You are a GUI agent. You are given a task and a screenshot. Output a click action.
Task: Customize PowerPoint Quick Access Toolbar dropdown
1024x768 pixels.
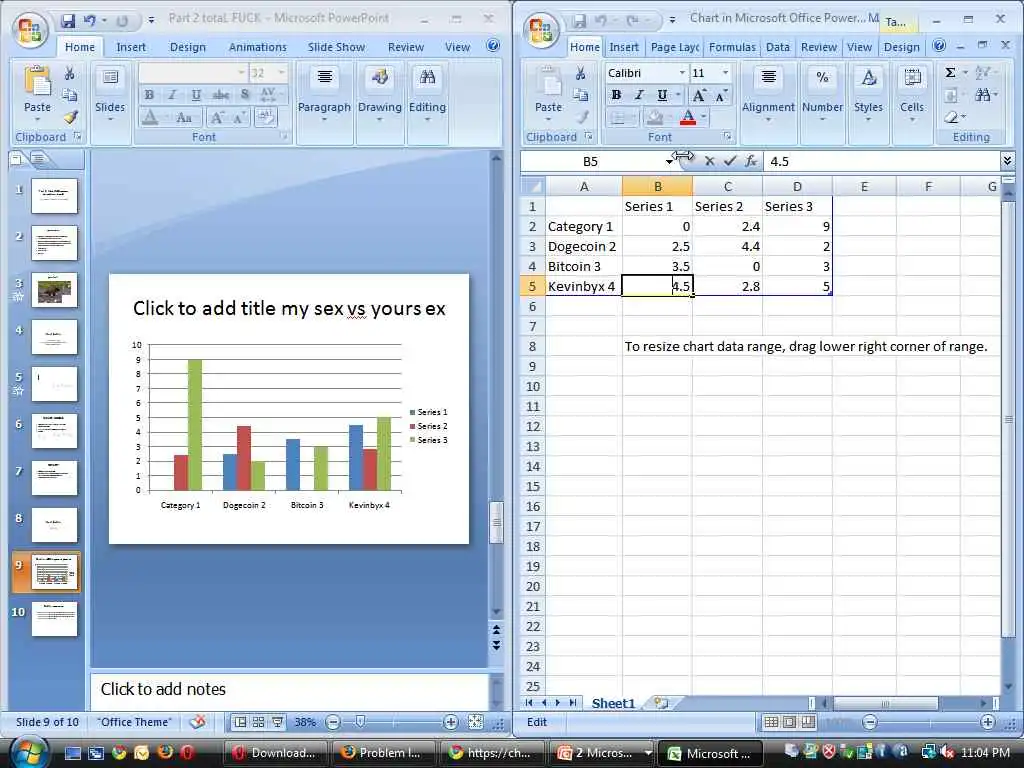[151, 21]
